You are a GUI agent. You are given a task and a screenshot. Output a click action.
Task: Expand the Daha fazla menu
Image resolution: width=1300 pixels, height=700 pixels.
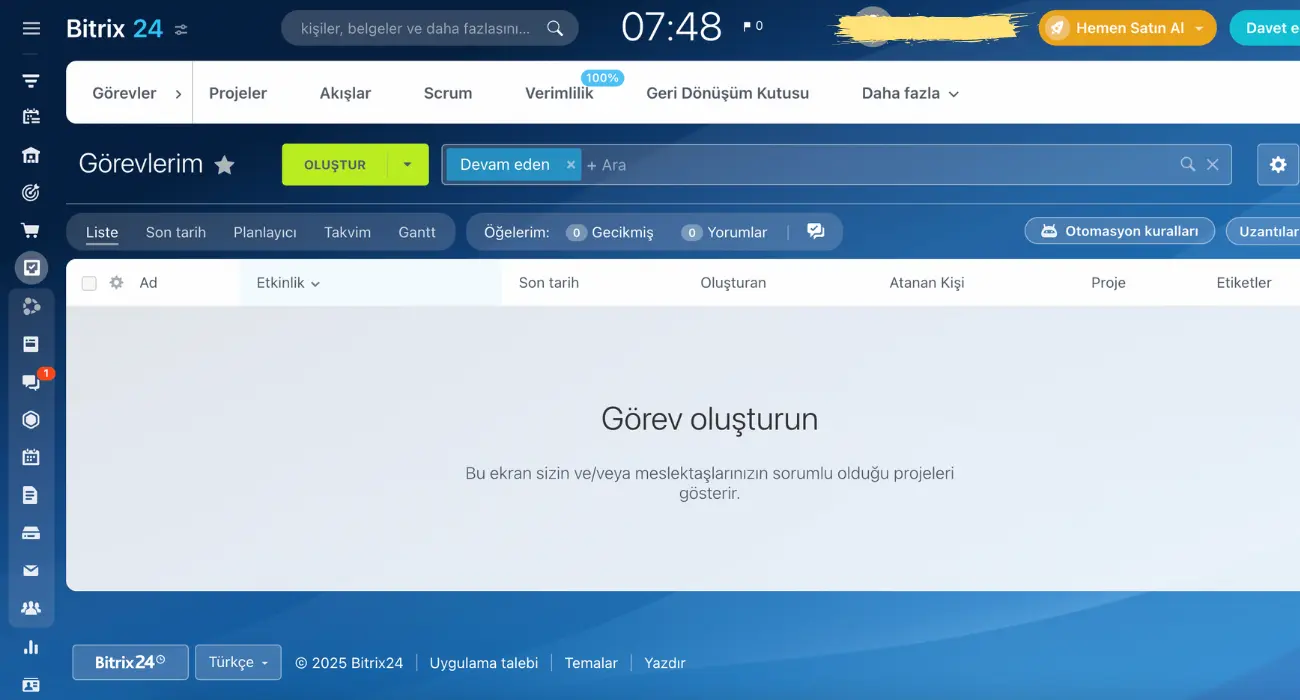click(x=908, y=92)
